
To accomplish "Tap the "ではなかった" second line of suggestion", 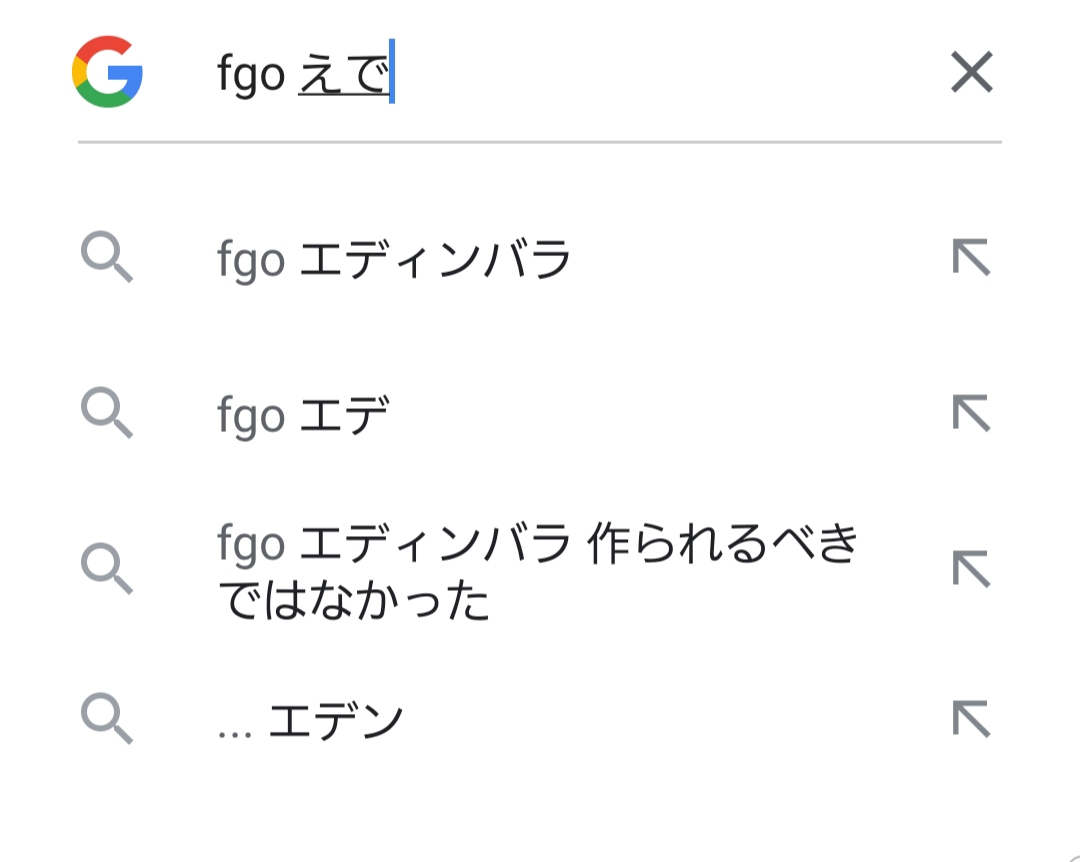I will point(353,600).
